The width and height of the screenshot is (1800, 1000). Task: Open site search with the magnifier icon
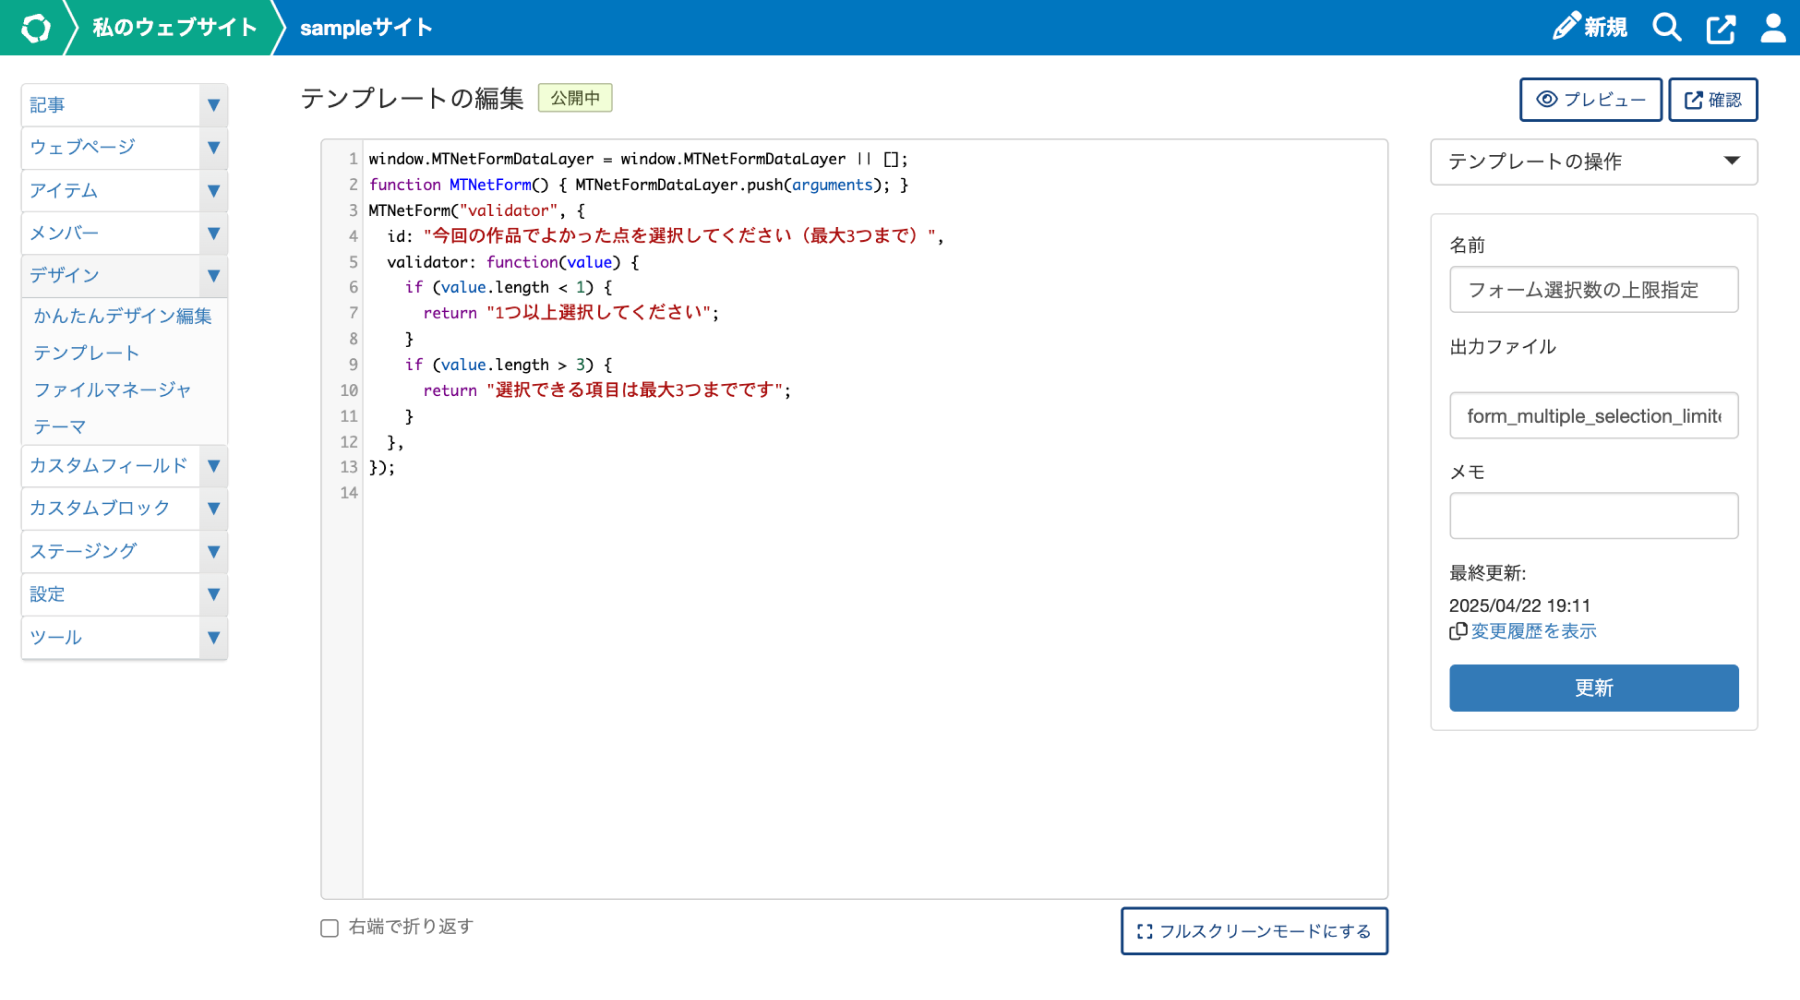[1667, 27]
